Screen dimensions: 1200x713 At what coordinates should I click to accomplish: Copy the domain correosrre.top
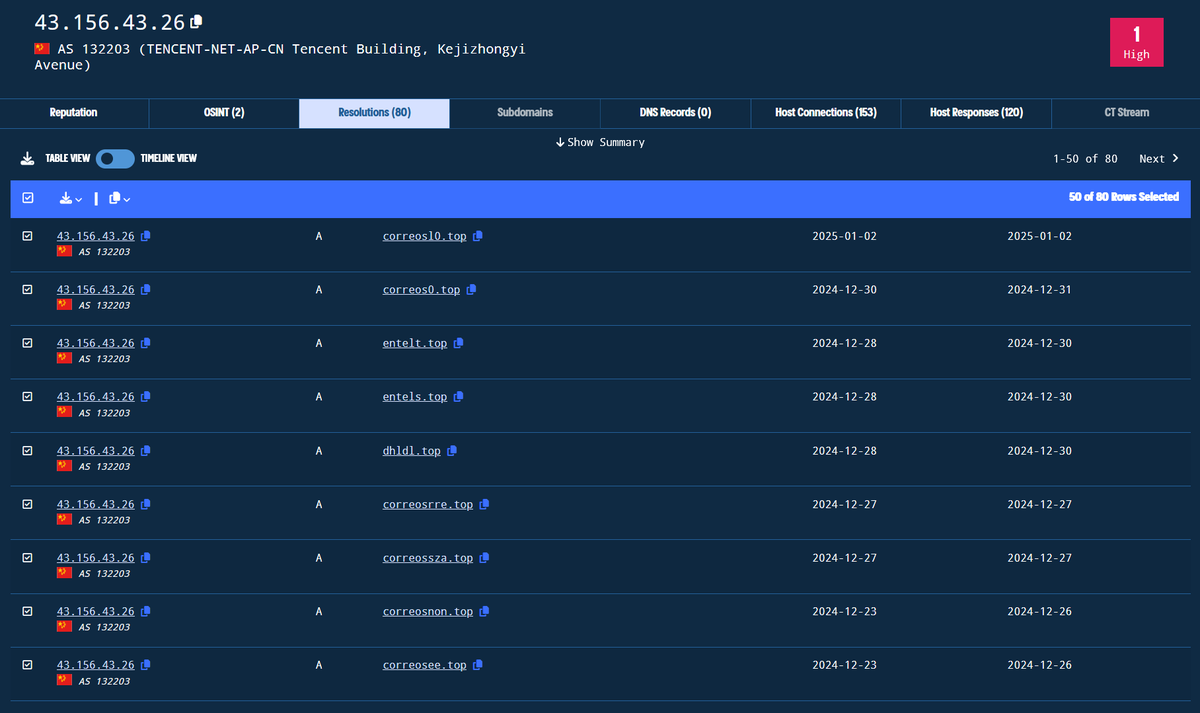tap(484, 505)
